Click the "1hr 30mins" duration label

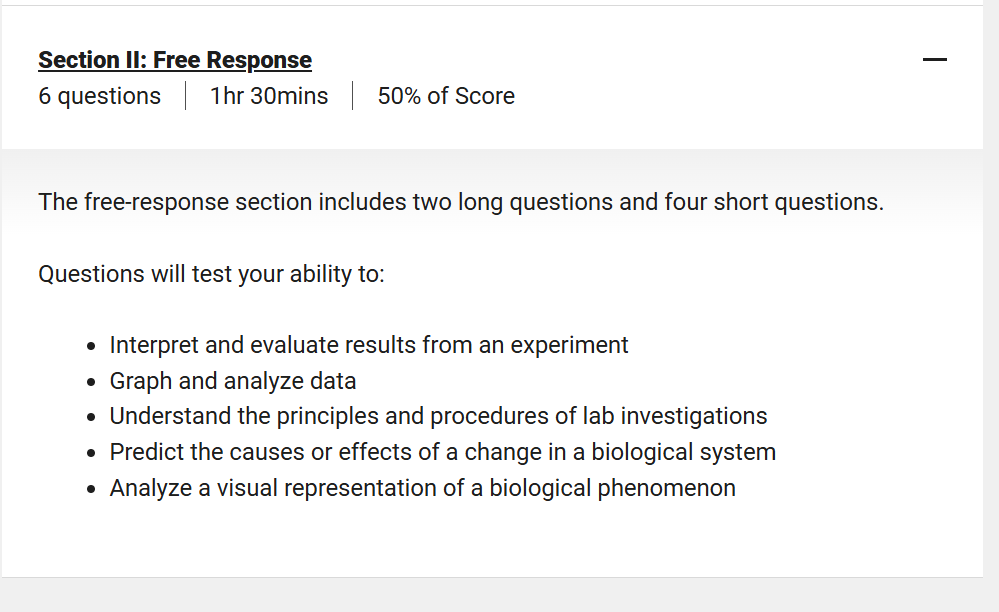pyautogui.click(x=269, y=96)
